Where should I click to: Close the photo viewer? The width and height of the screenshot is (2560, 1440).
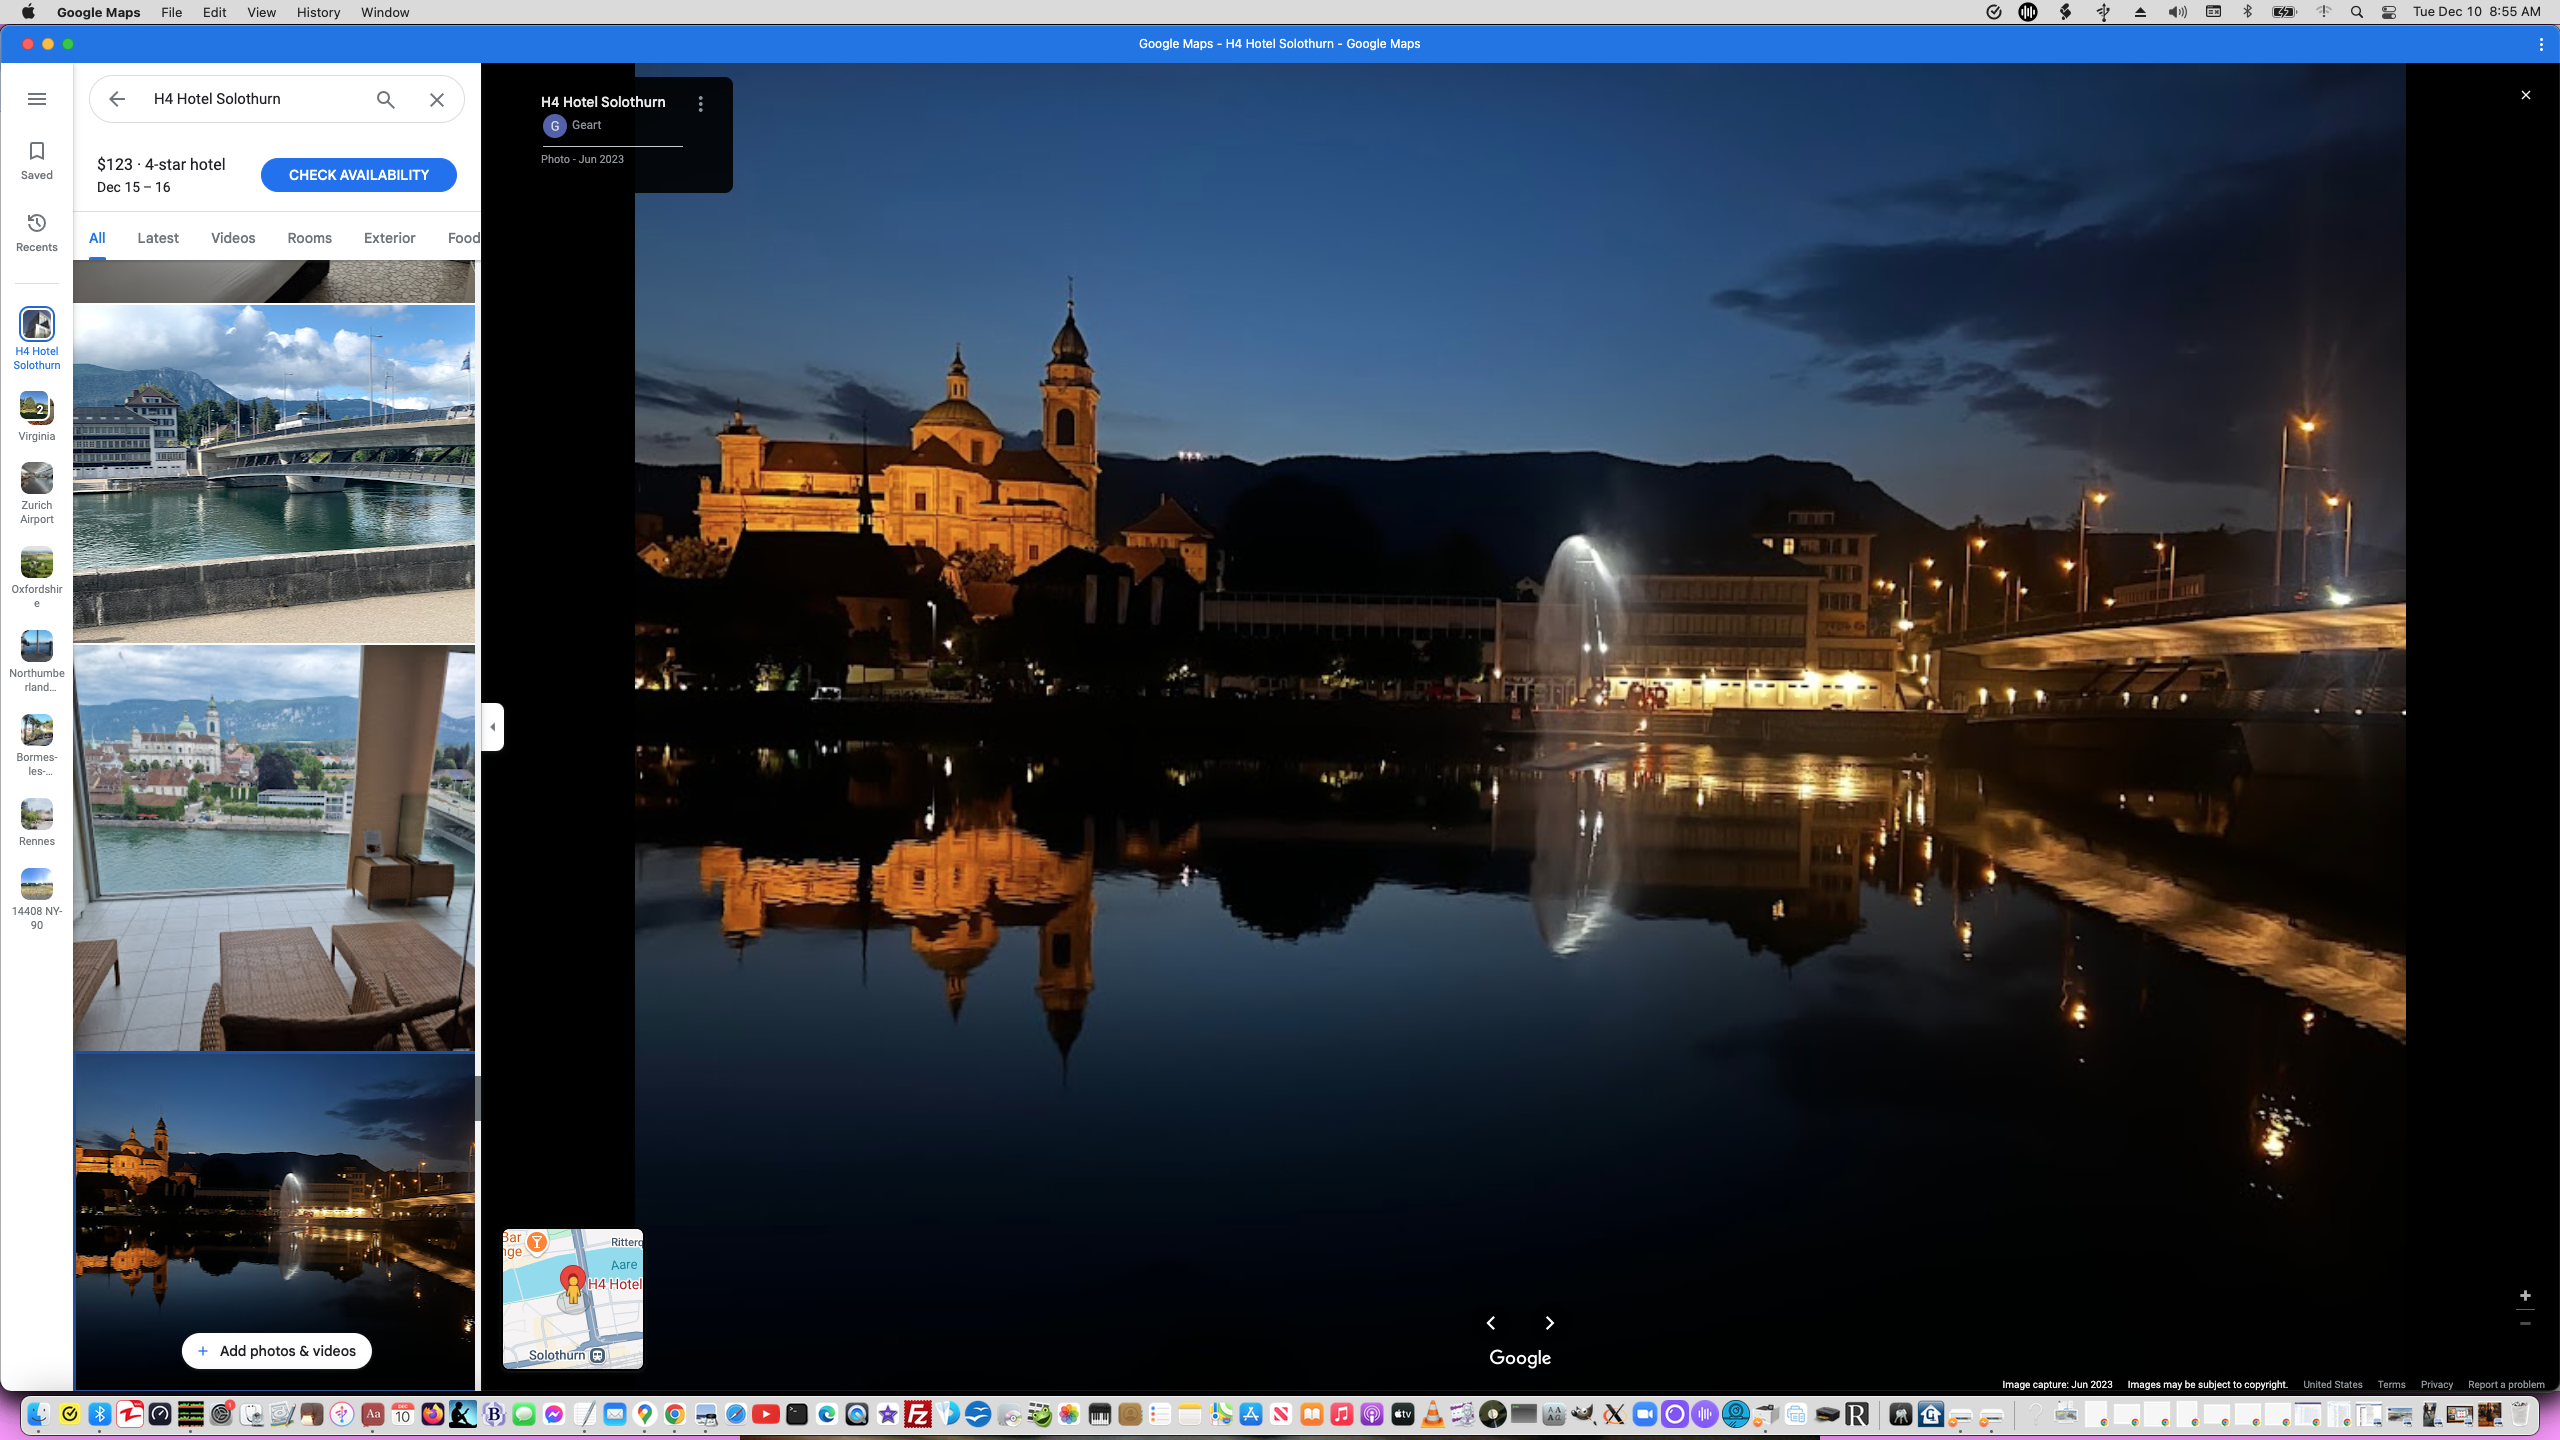pyautogui.click(x=2526, y=95)
